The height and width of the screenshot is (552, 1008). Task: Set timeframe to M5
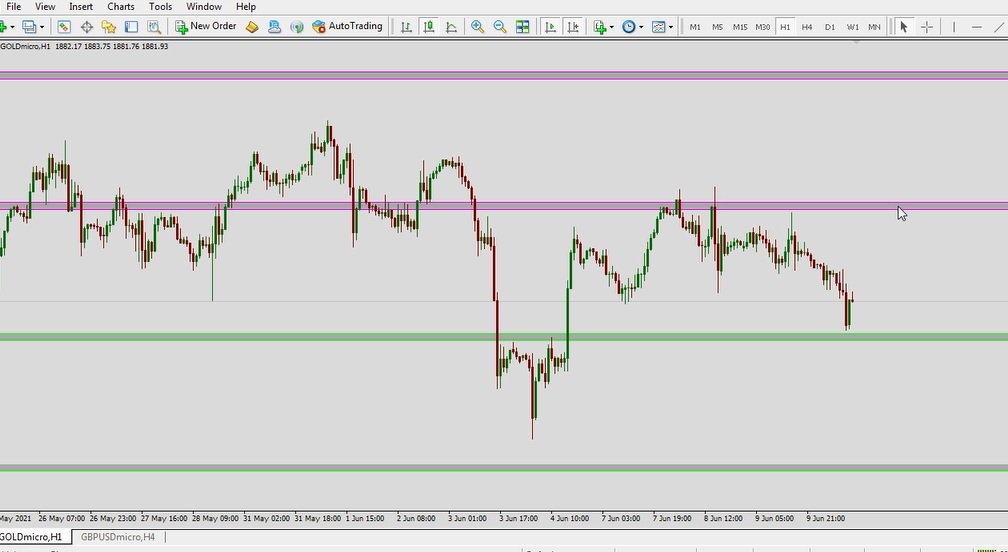[x=717, y=27]
